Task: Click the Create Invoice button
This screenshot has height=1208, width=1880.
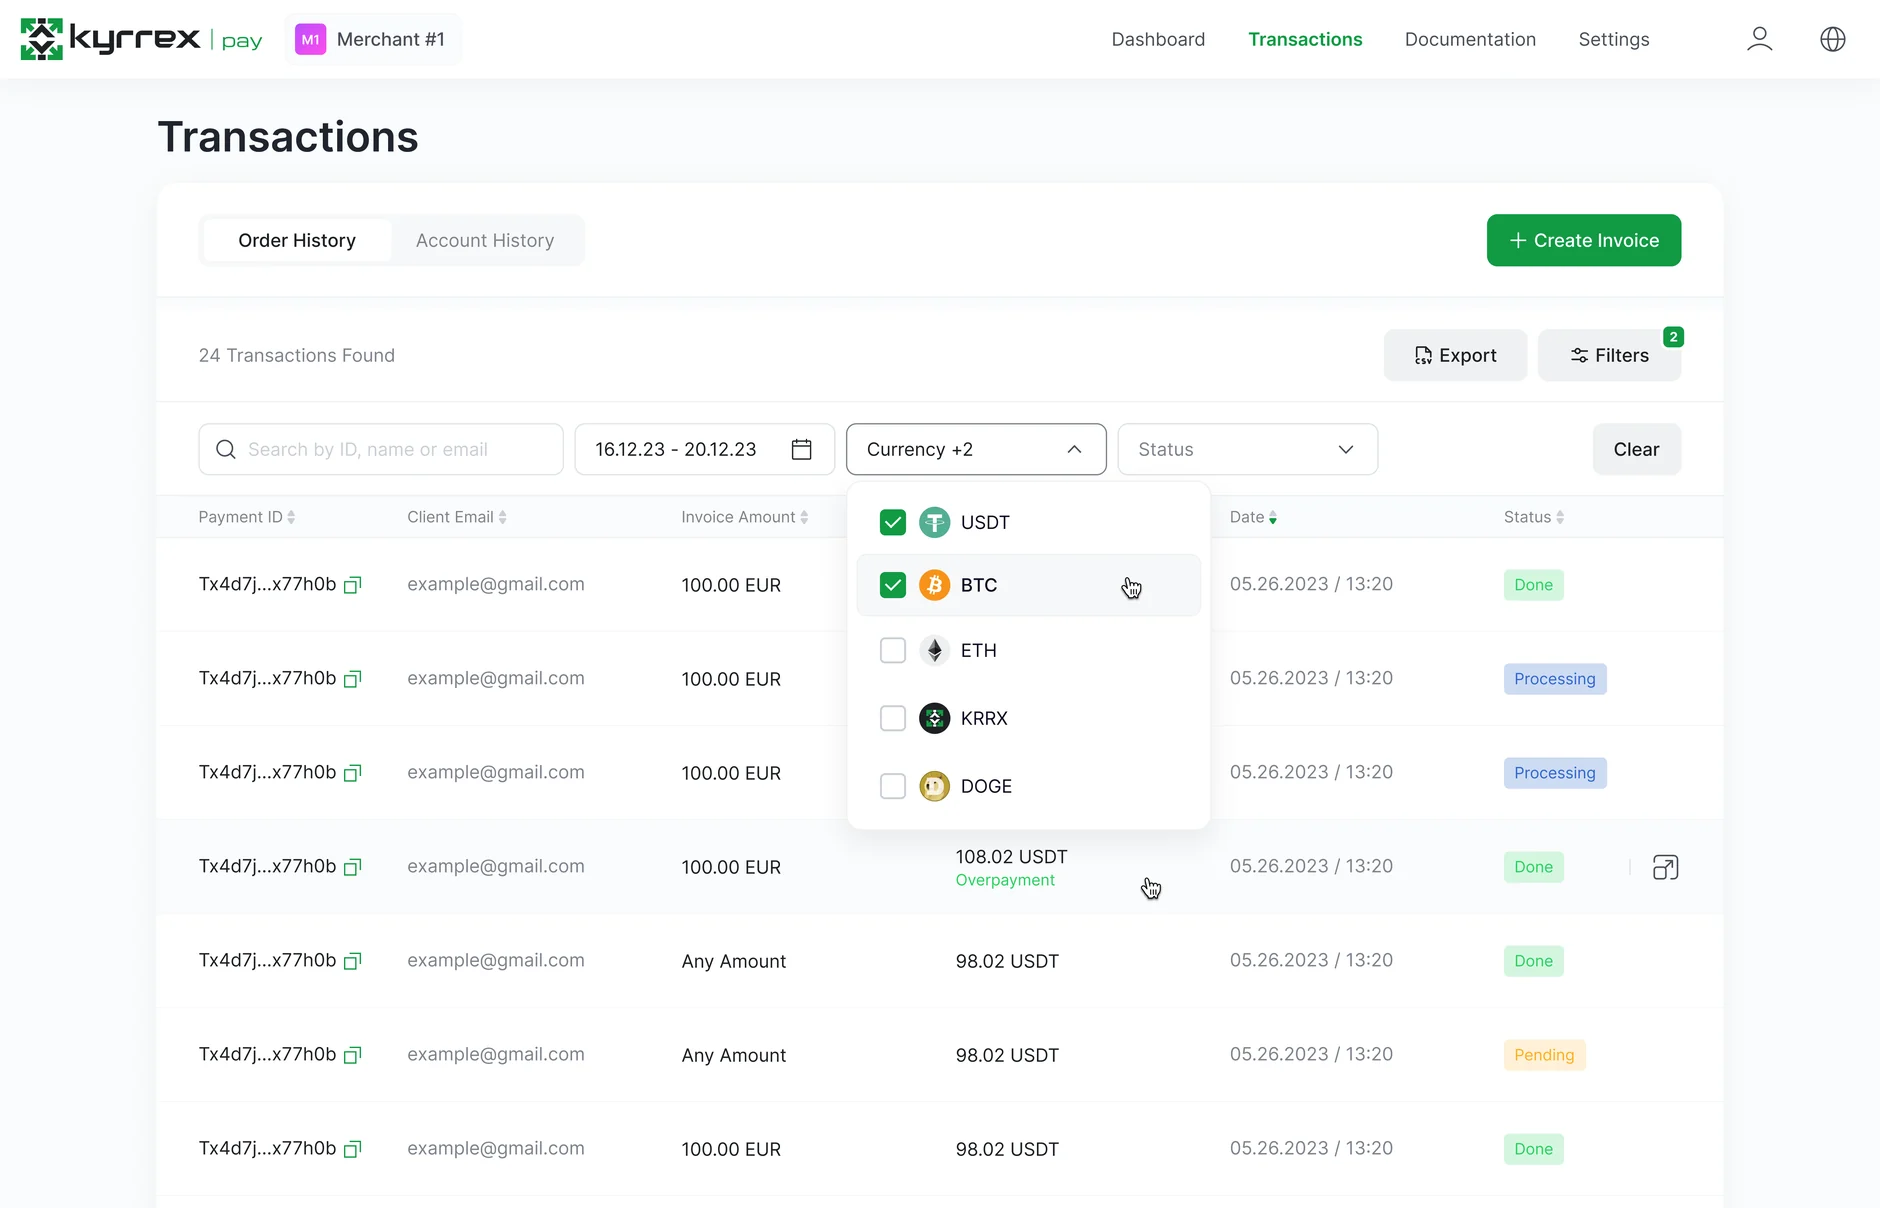Action: [x=1583, y=240]
